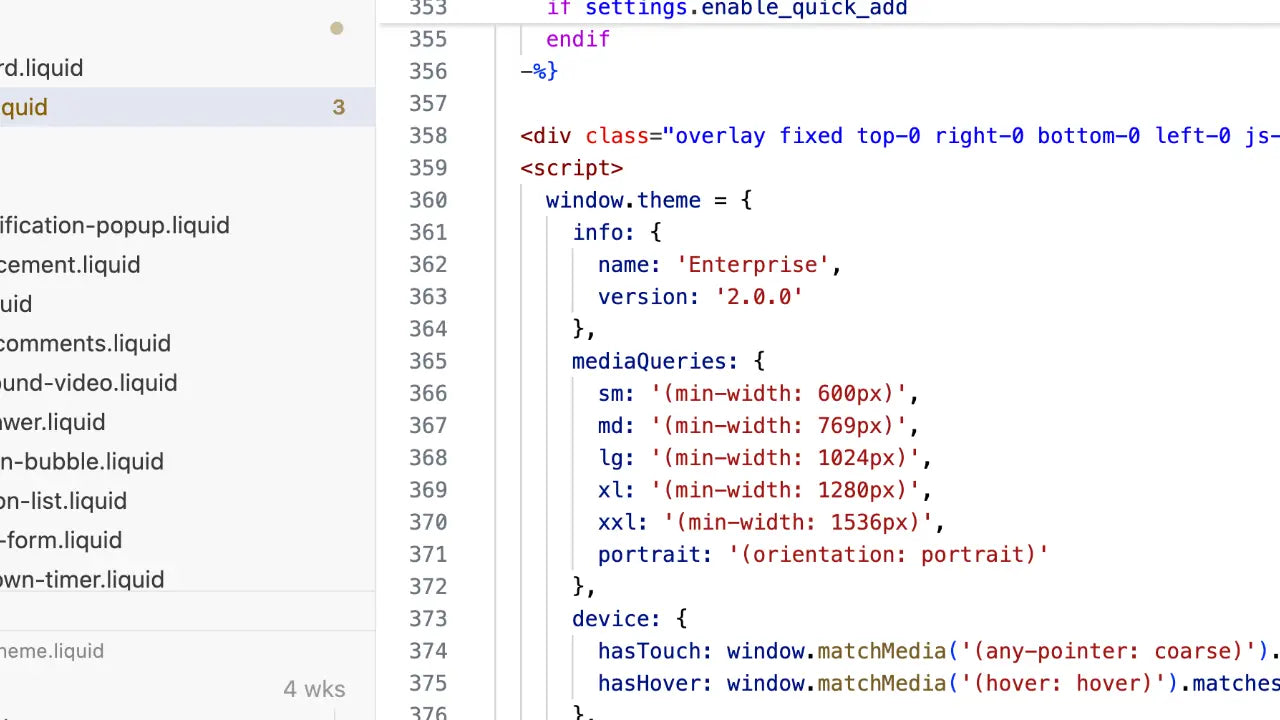Open the cement.liquid file in the sidebar

coord(70,265)
